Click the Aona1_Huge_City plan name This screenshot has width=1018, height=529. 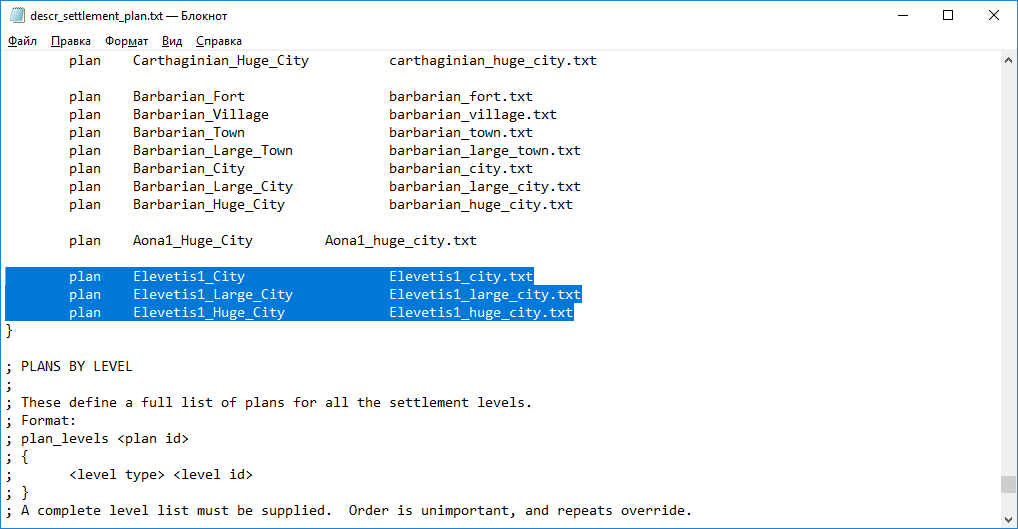coord(192,241)
